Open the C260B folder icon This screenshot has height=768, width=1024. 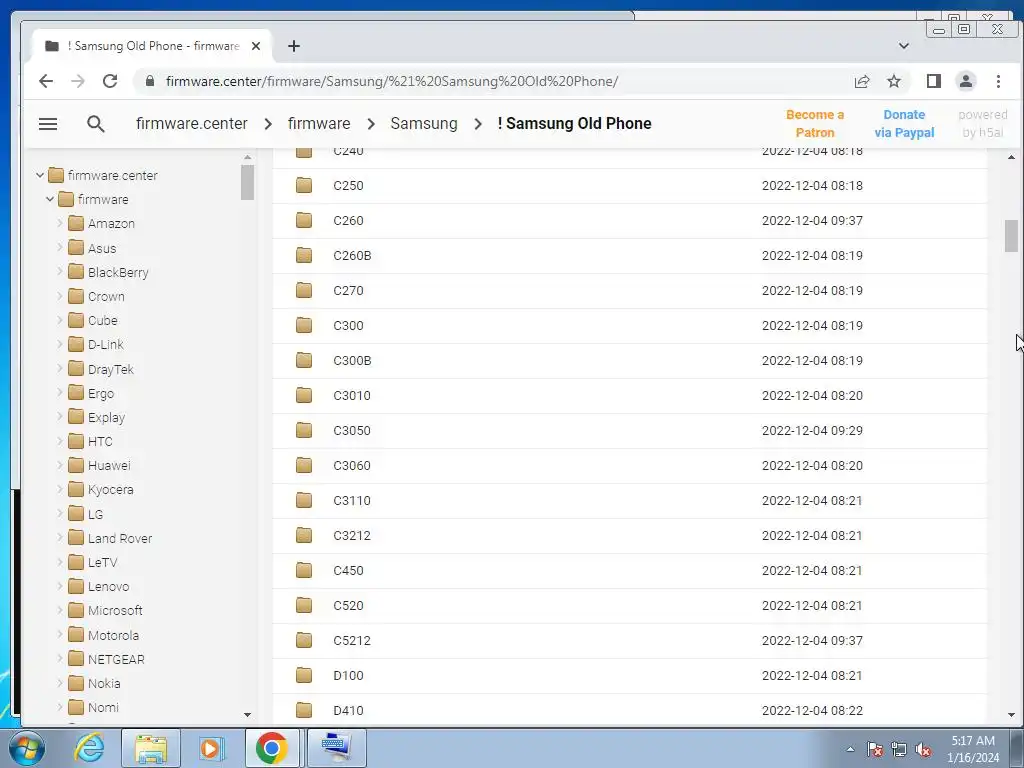click(304, 255)
